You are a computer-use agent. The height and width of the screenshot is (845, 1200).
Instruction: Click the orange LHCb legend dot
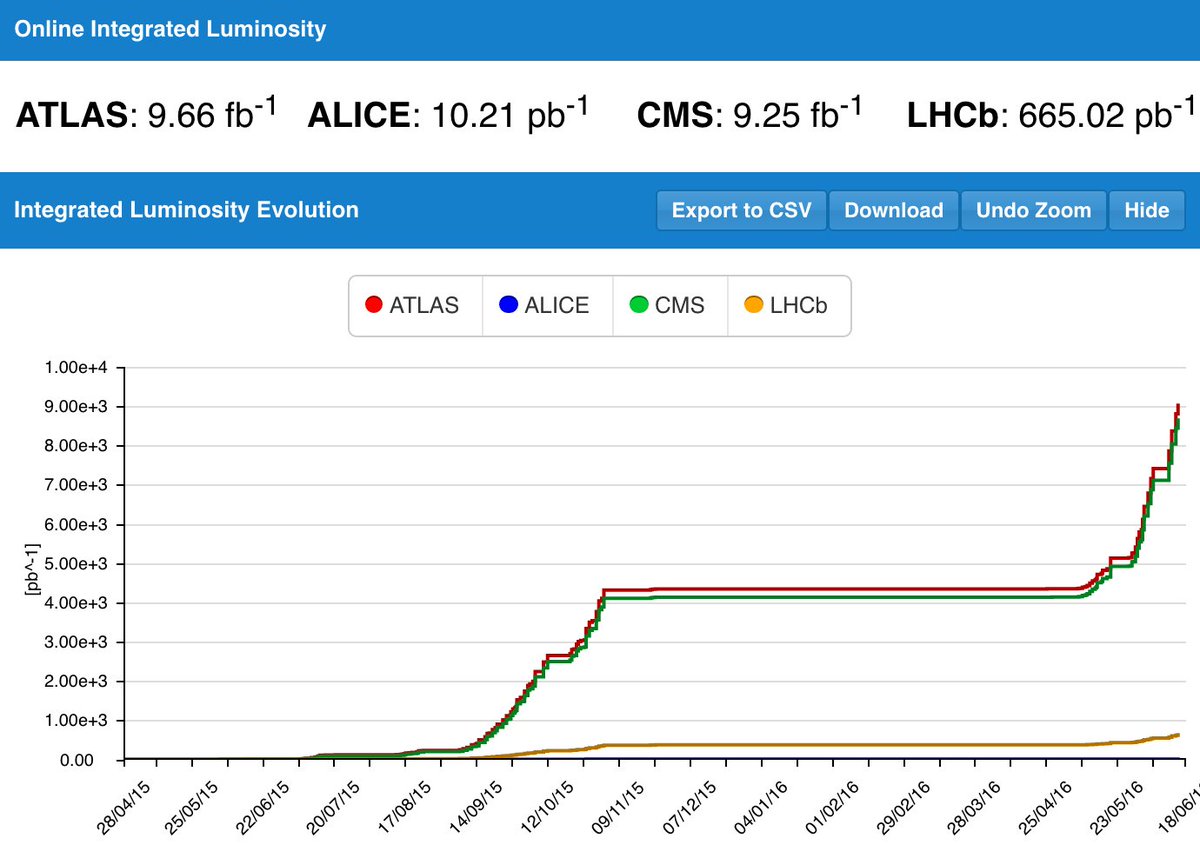(755, 306)
